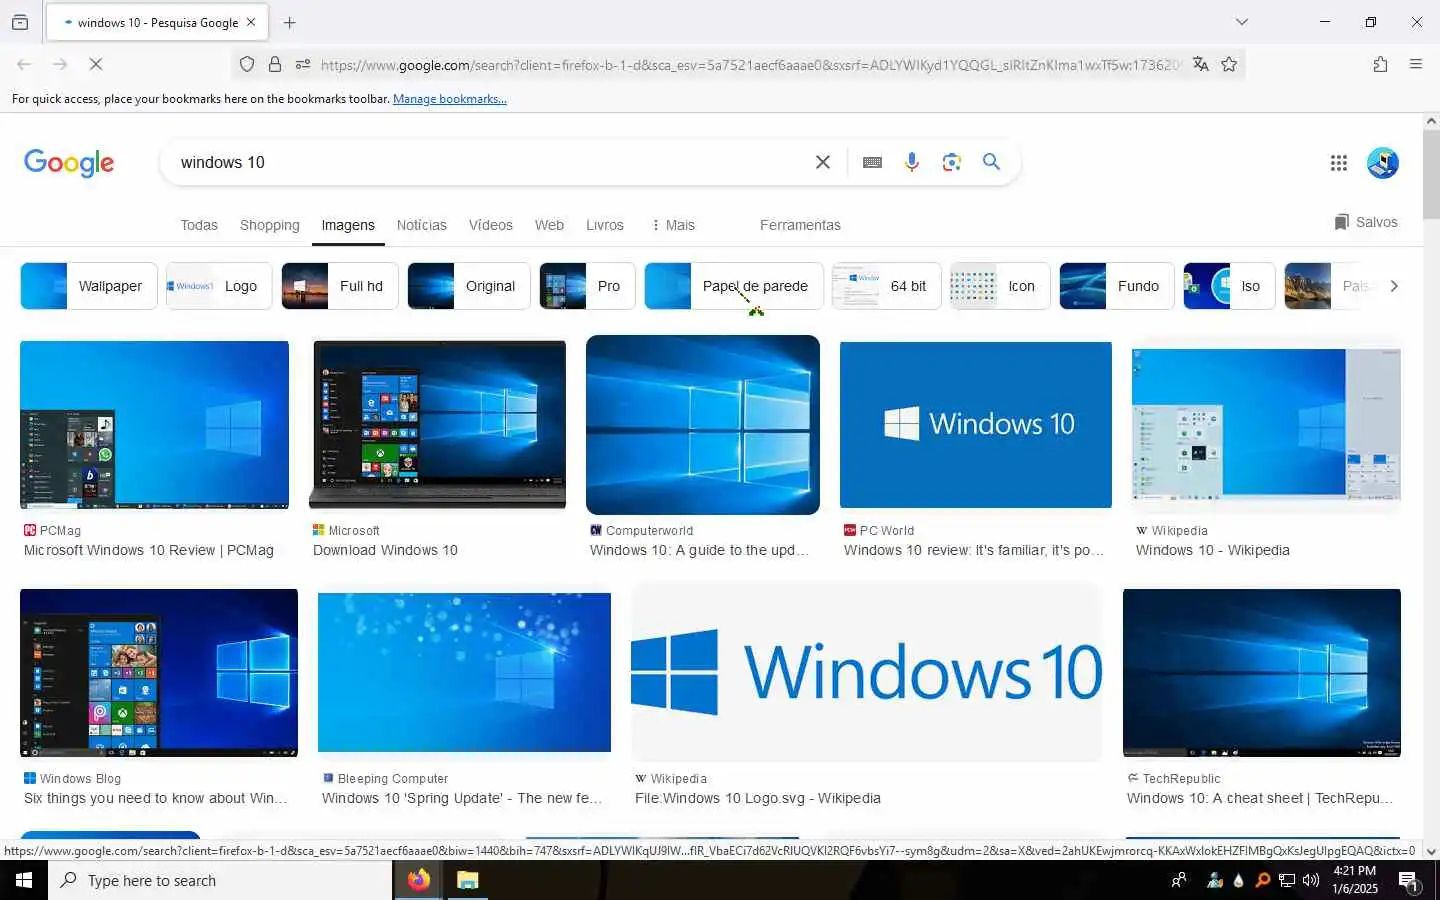Filter images by Wallpaper chip
Screen dimensions: 1440x900
pyautogui.click(x=89, y=286)
